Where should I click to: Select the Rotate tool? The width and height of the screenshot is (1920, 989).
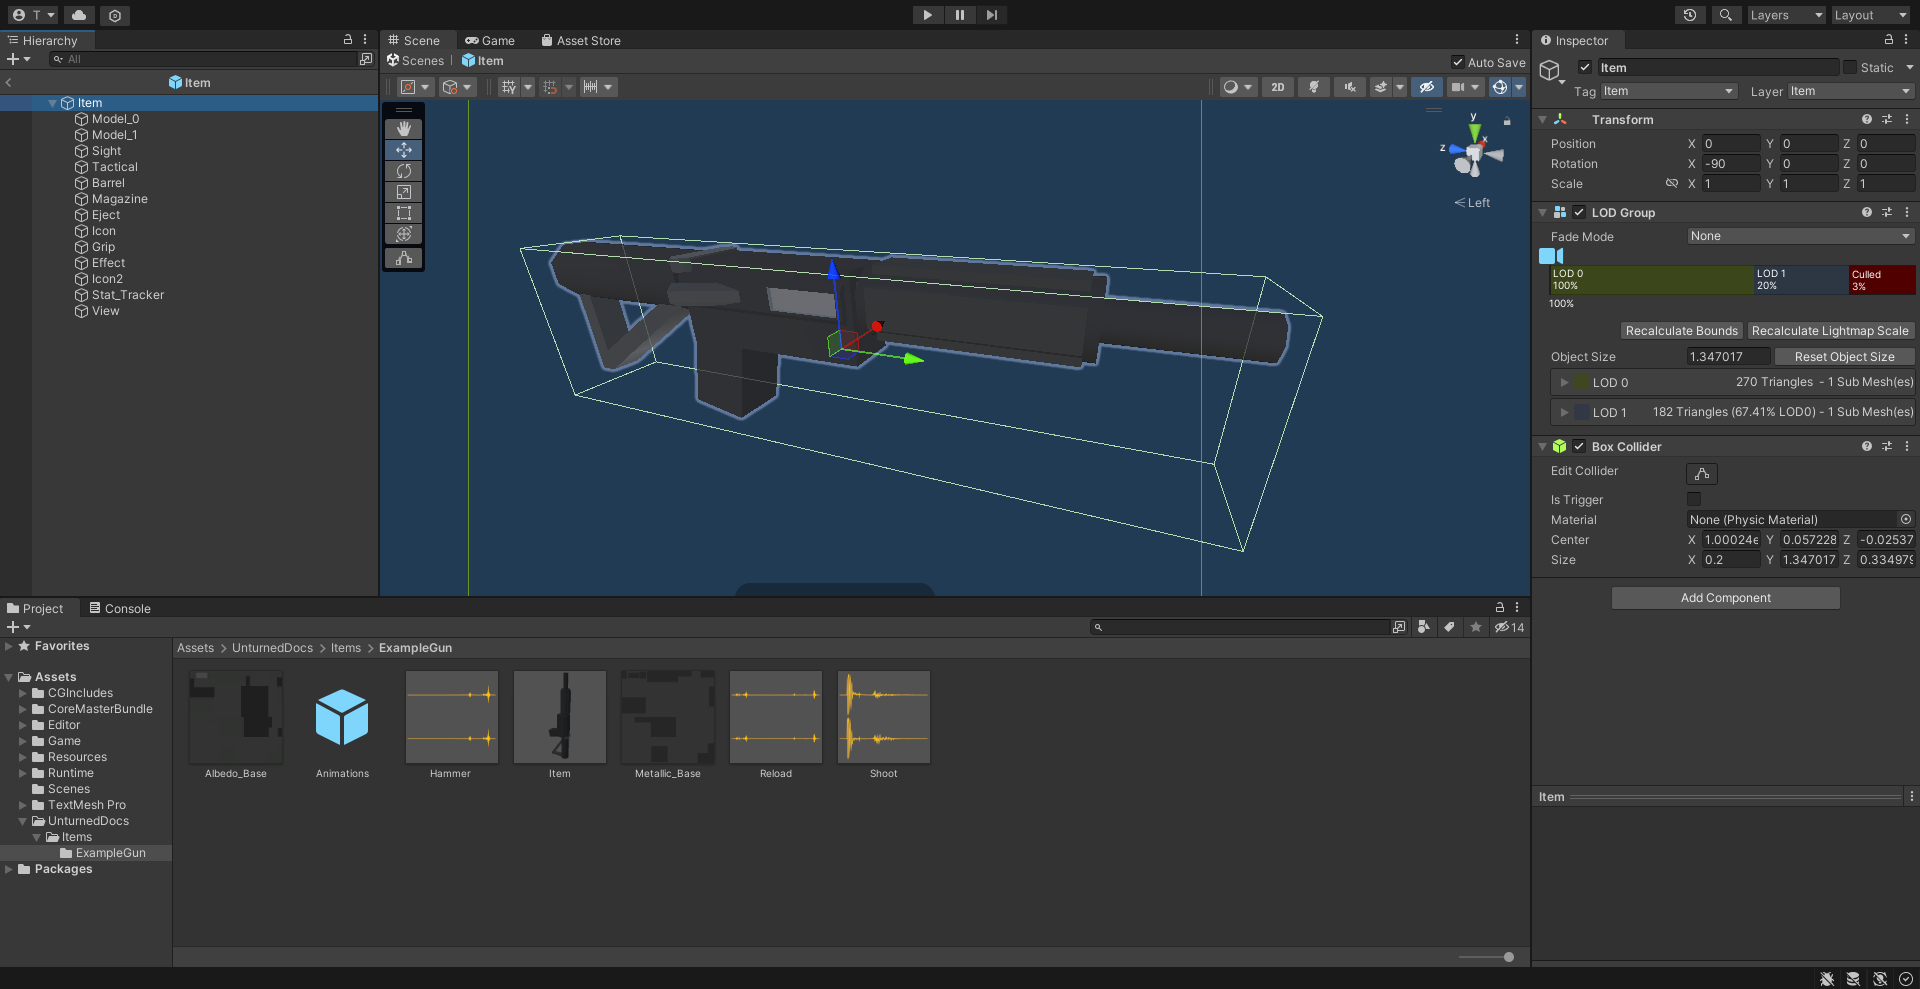tap(403, 171)
